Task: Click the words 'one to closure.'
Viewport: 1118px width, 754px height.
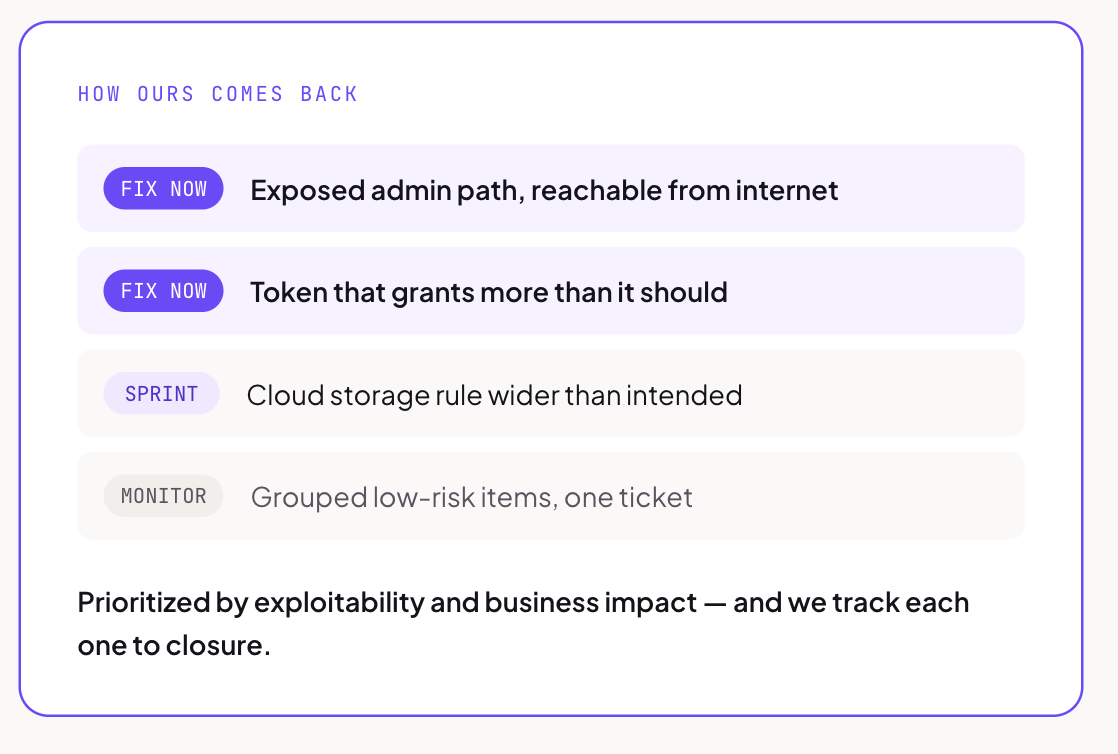Action: pos(174,646)
